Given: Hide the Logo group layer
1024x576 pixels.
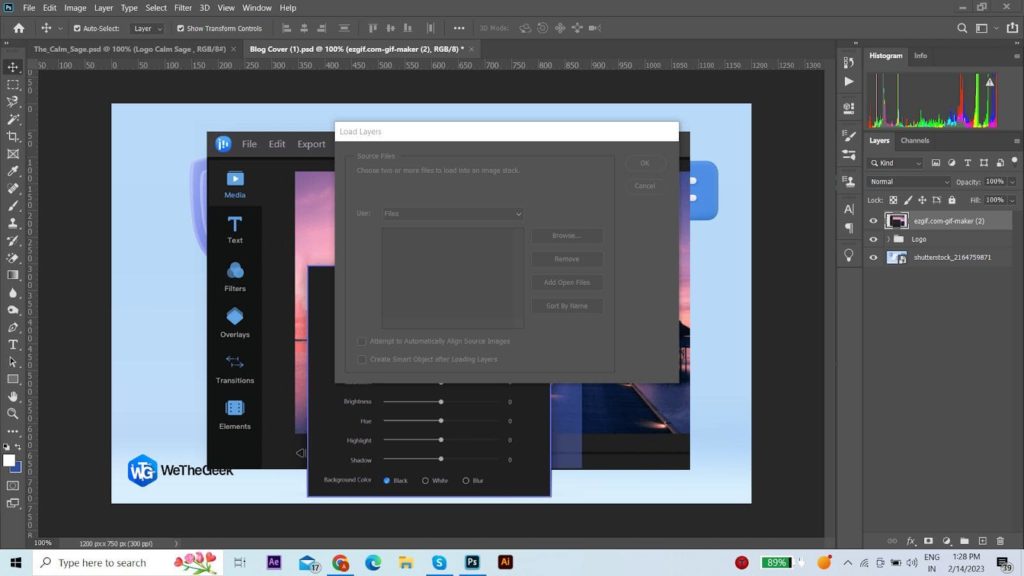Looking at the screenshot, I should pos(873,240).
